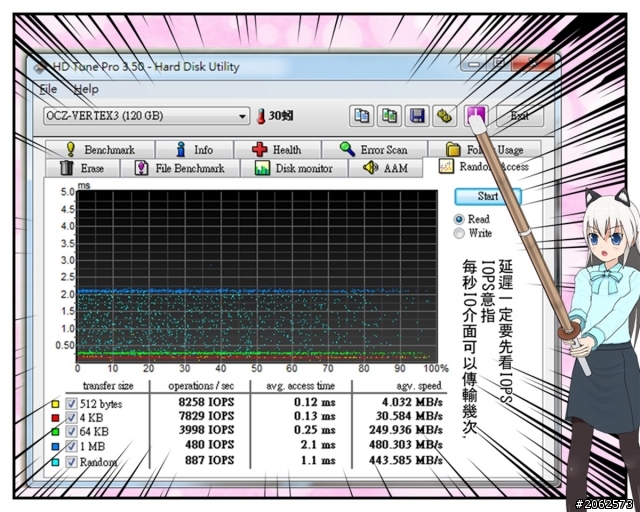Click the 0.12 ms access time
The width and height of the screenshot is (640, 512).
click(315, 402)
